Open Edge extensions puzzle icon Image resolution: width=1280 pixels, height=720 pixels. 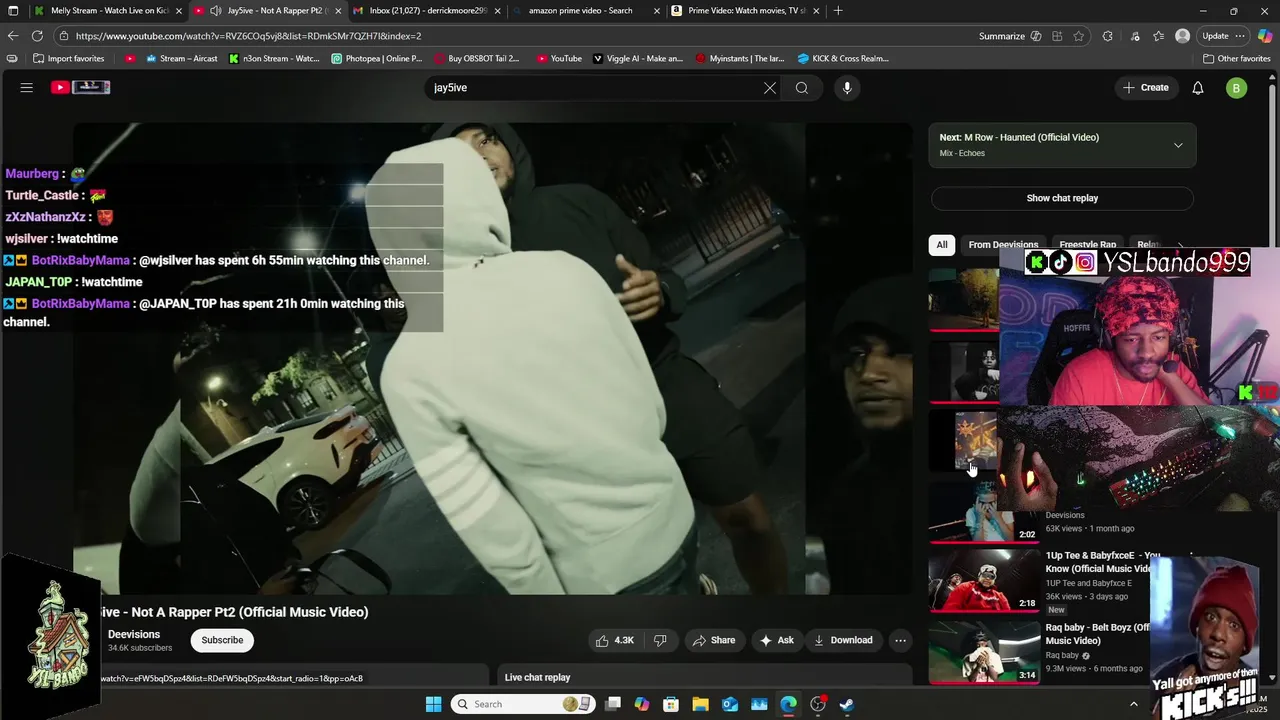tap(1107, 36)
